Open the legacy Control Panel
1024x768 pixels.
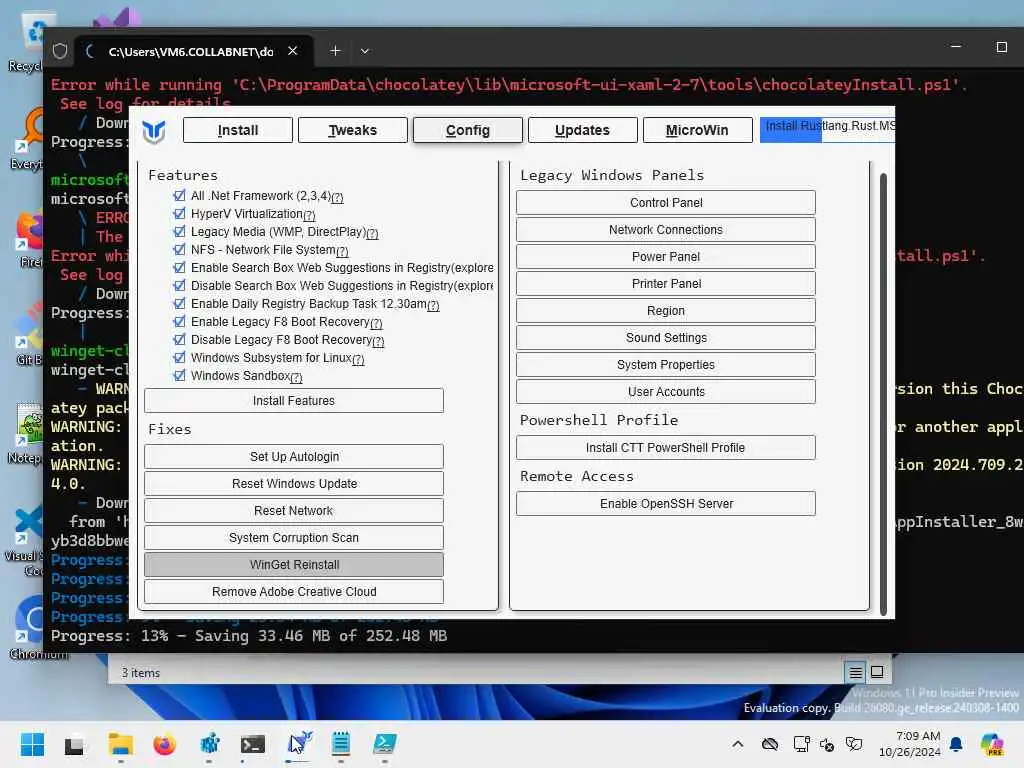coord(666,202)
